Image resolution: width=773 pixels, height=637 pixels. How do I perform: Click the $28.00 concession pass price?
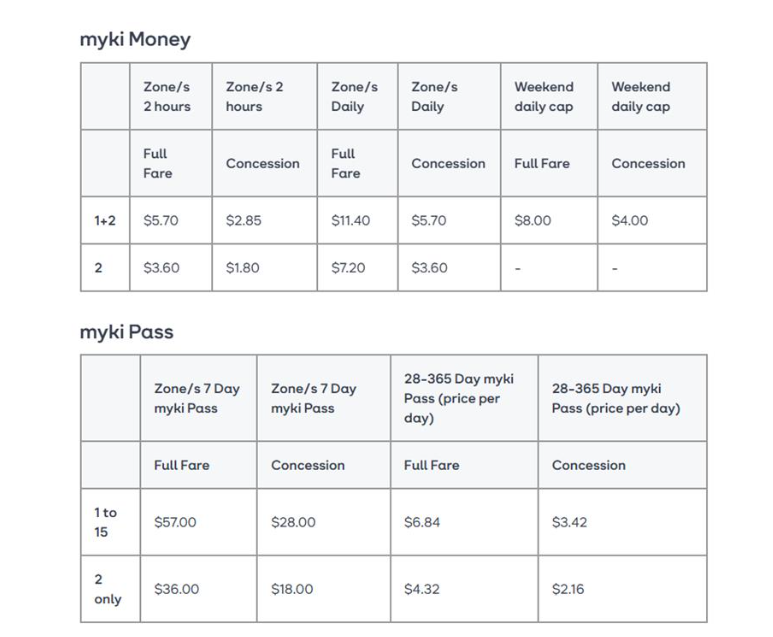click(293, 522)
